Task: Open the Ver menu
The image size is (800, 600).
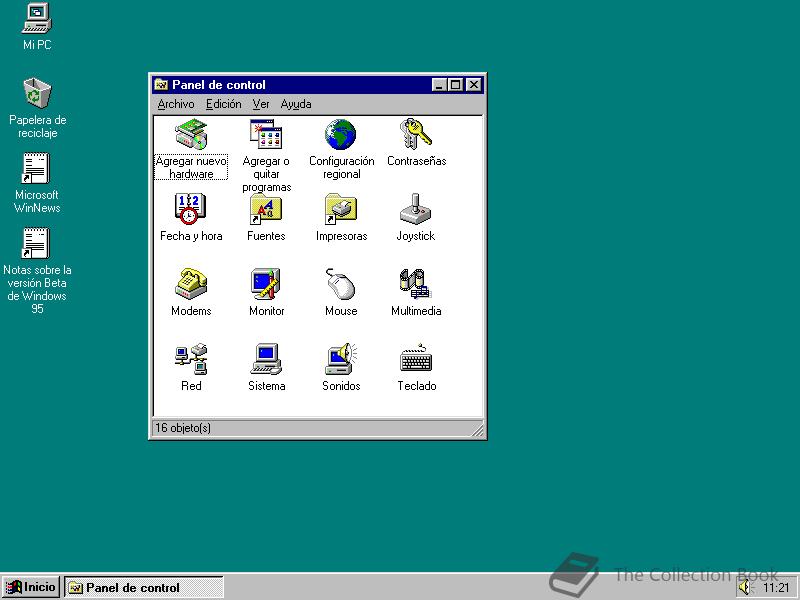Action: click(x=261, y=104)
